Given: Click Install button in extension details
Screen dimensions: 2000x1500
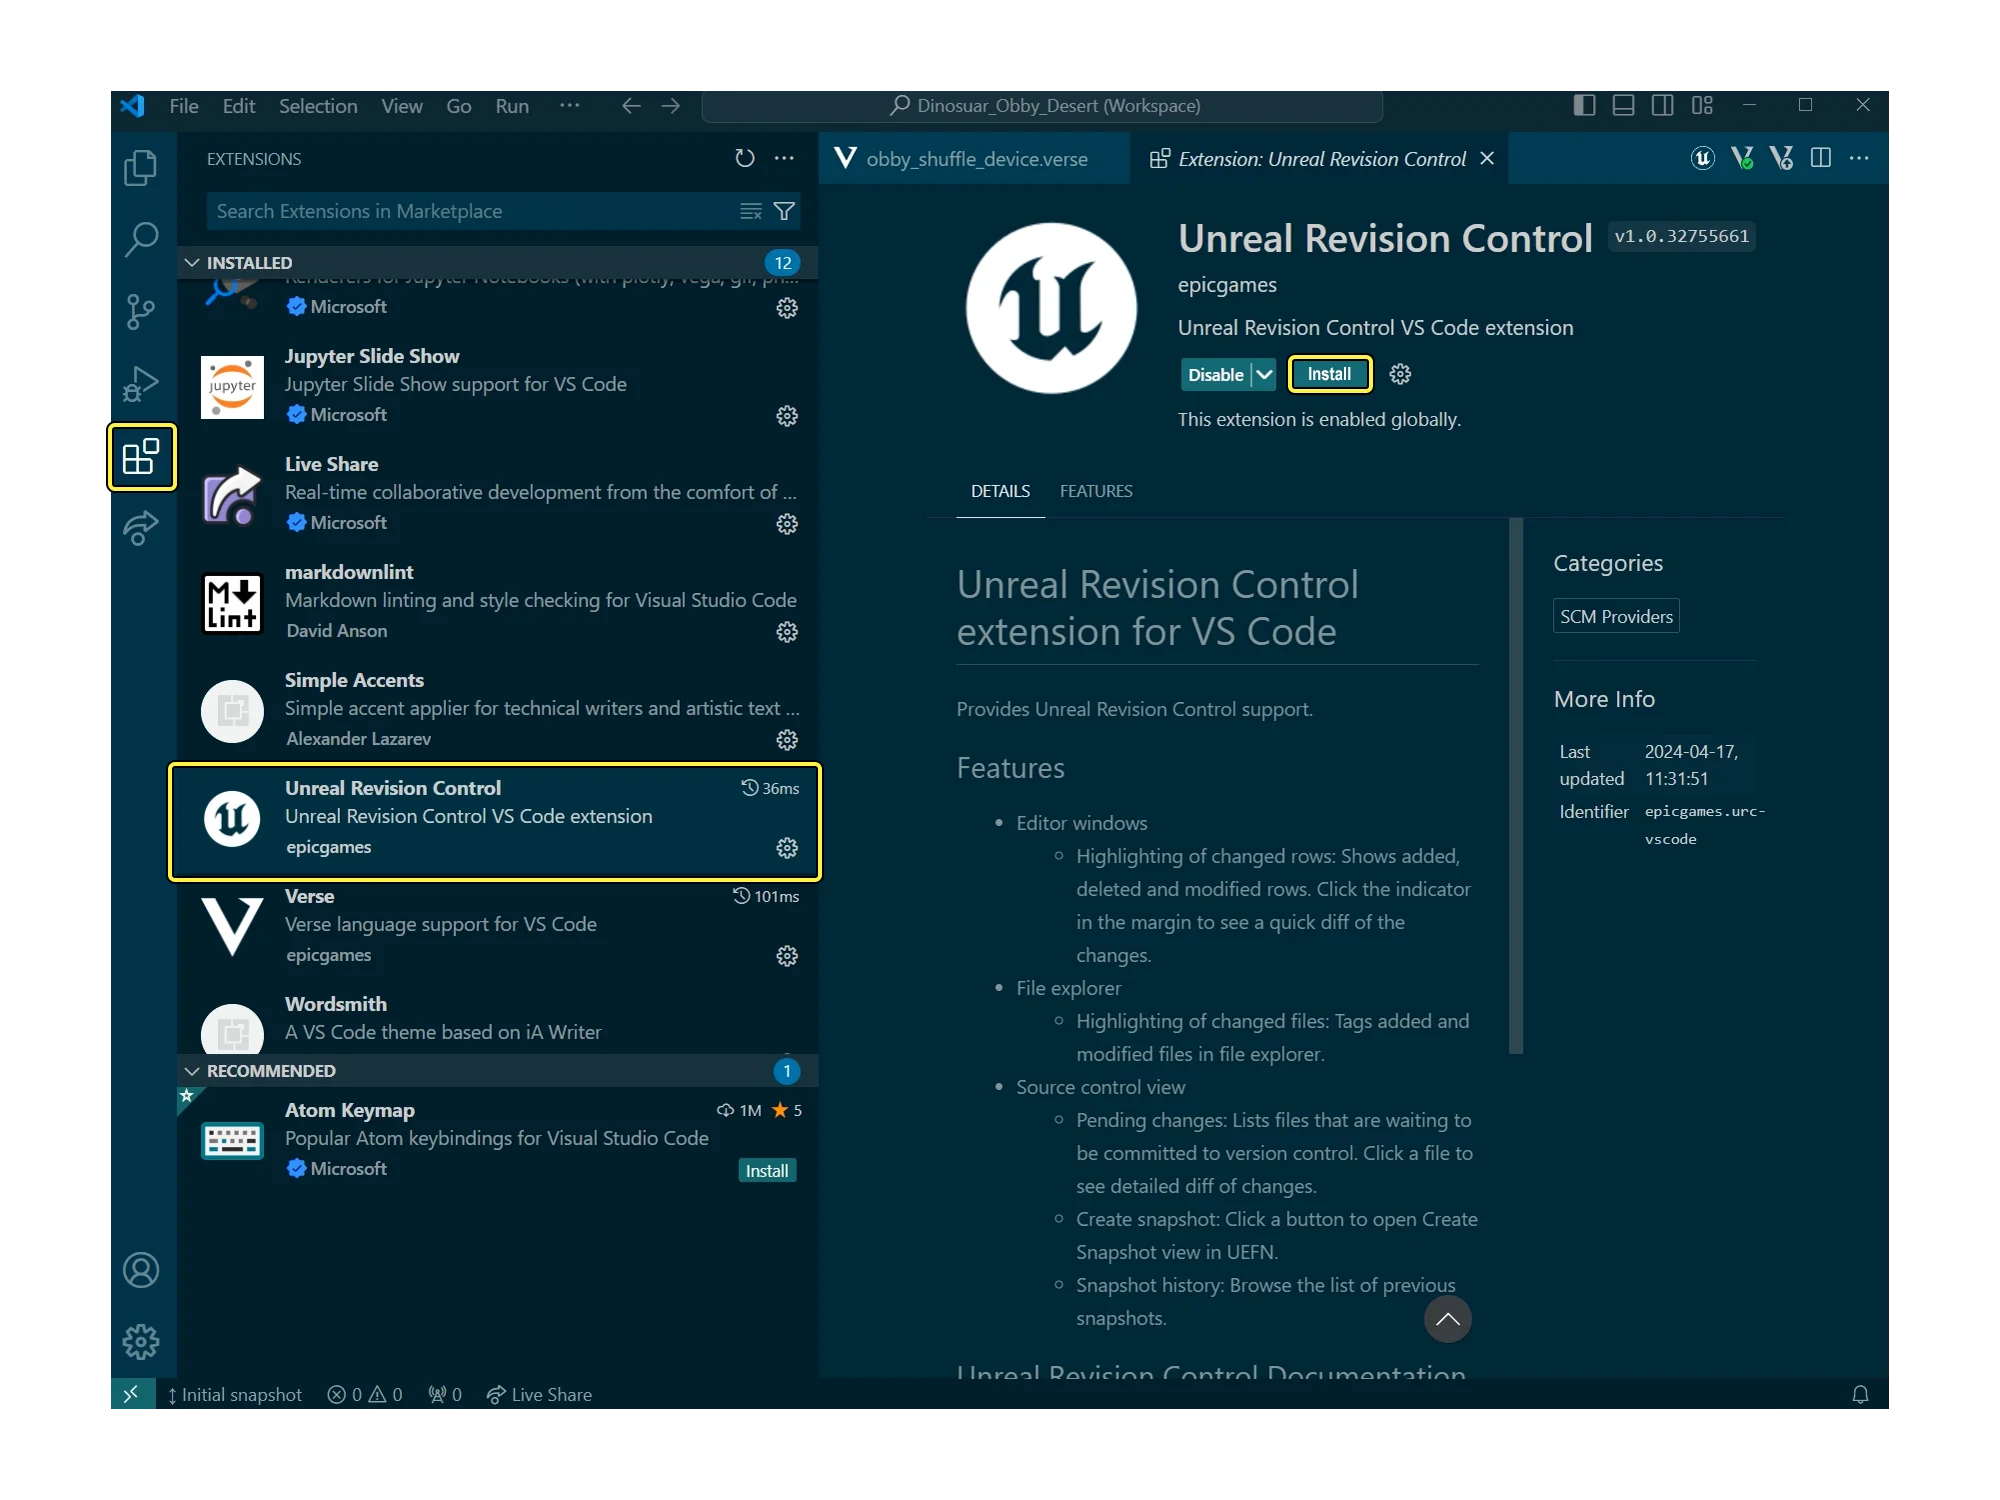Looking at the screenshot, I should [x=1329, y=374].
